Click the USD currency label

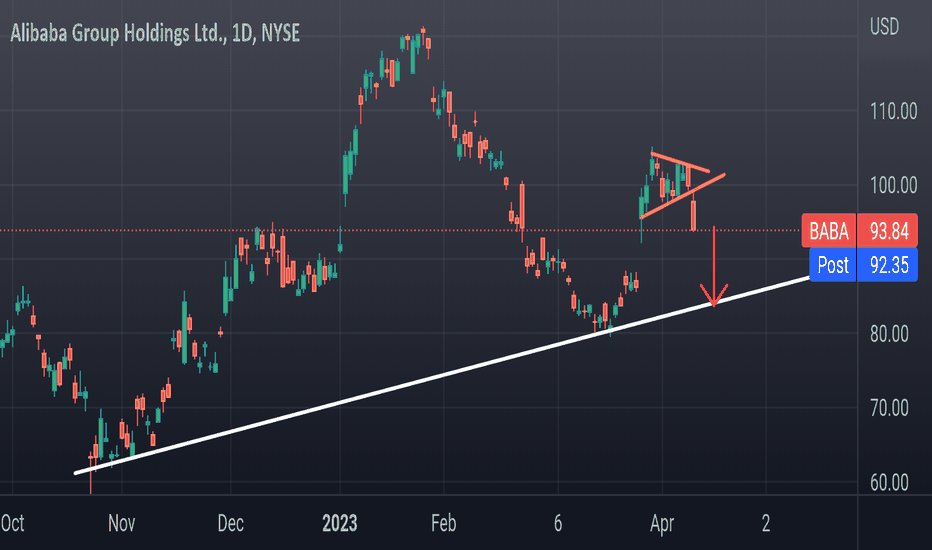[884, 27]
